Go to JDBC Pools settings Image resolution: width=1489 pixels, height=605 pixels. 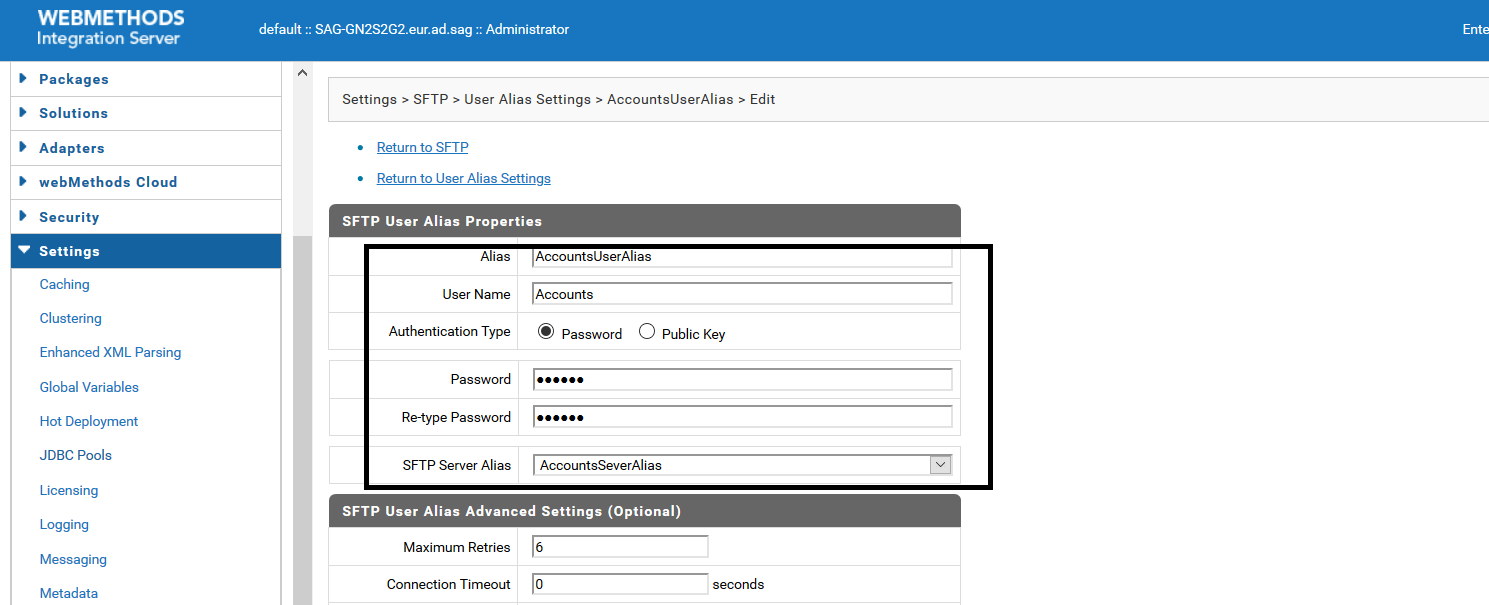click(76, 455)
